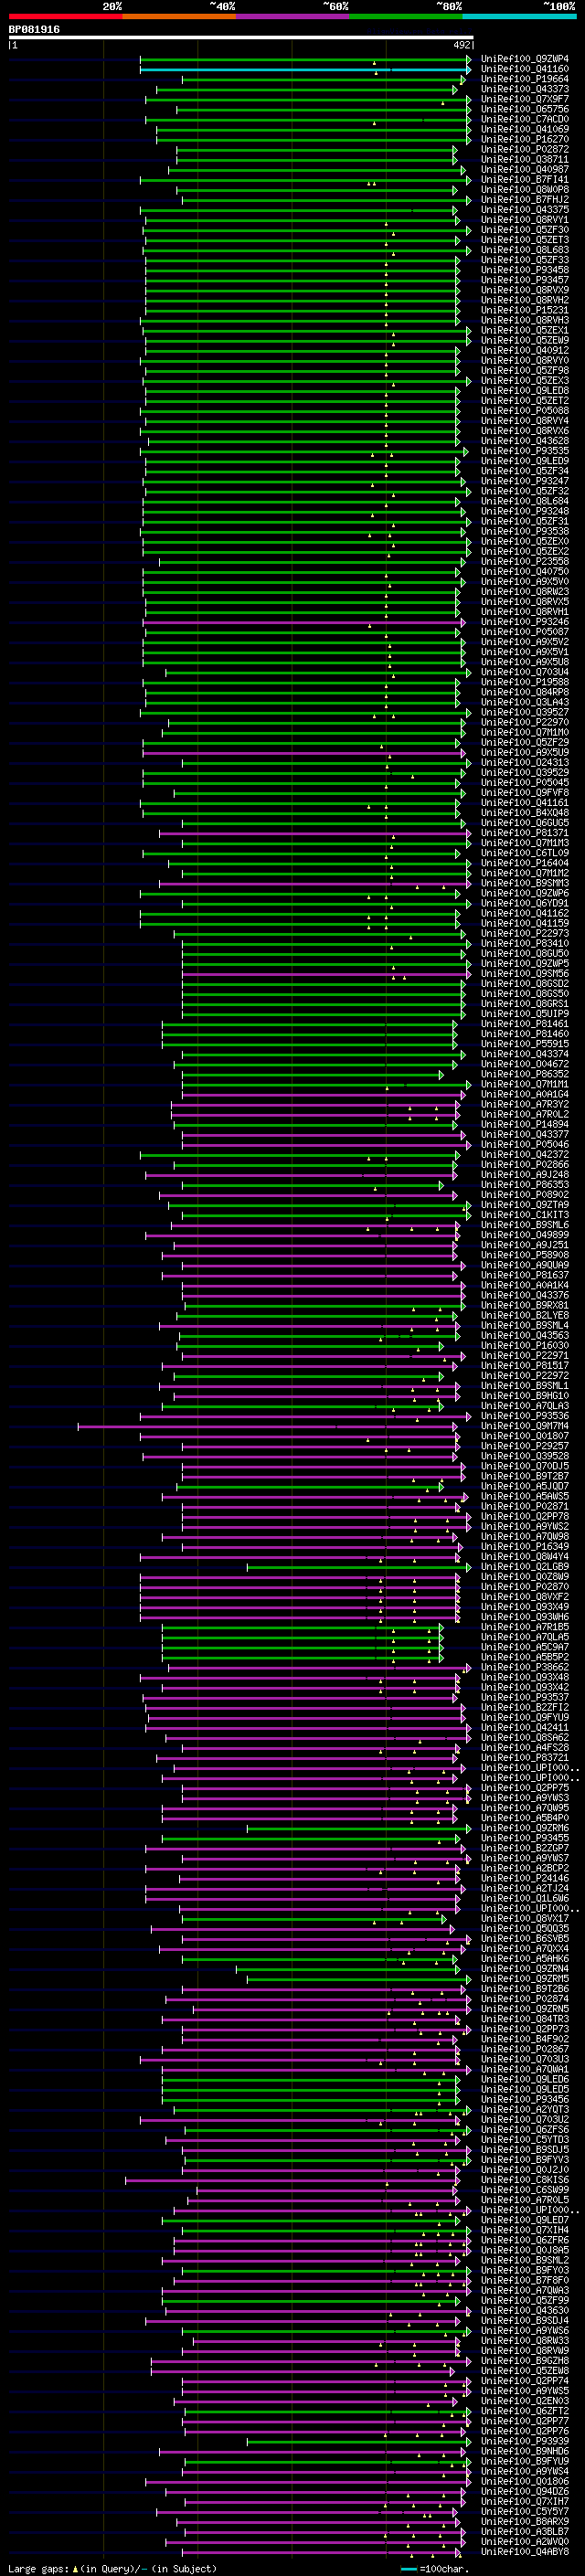This screenshot has width=585, height=2576.
Task: Select the UniRef100_Q9LED8 label
Action: (525, 391)
